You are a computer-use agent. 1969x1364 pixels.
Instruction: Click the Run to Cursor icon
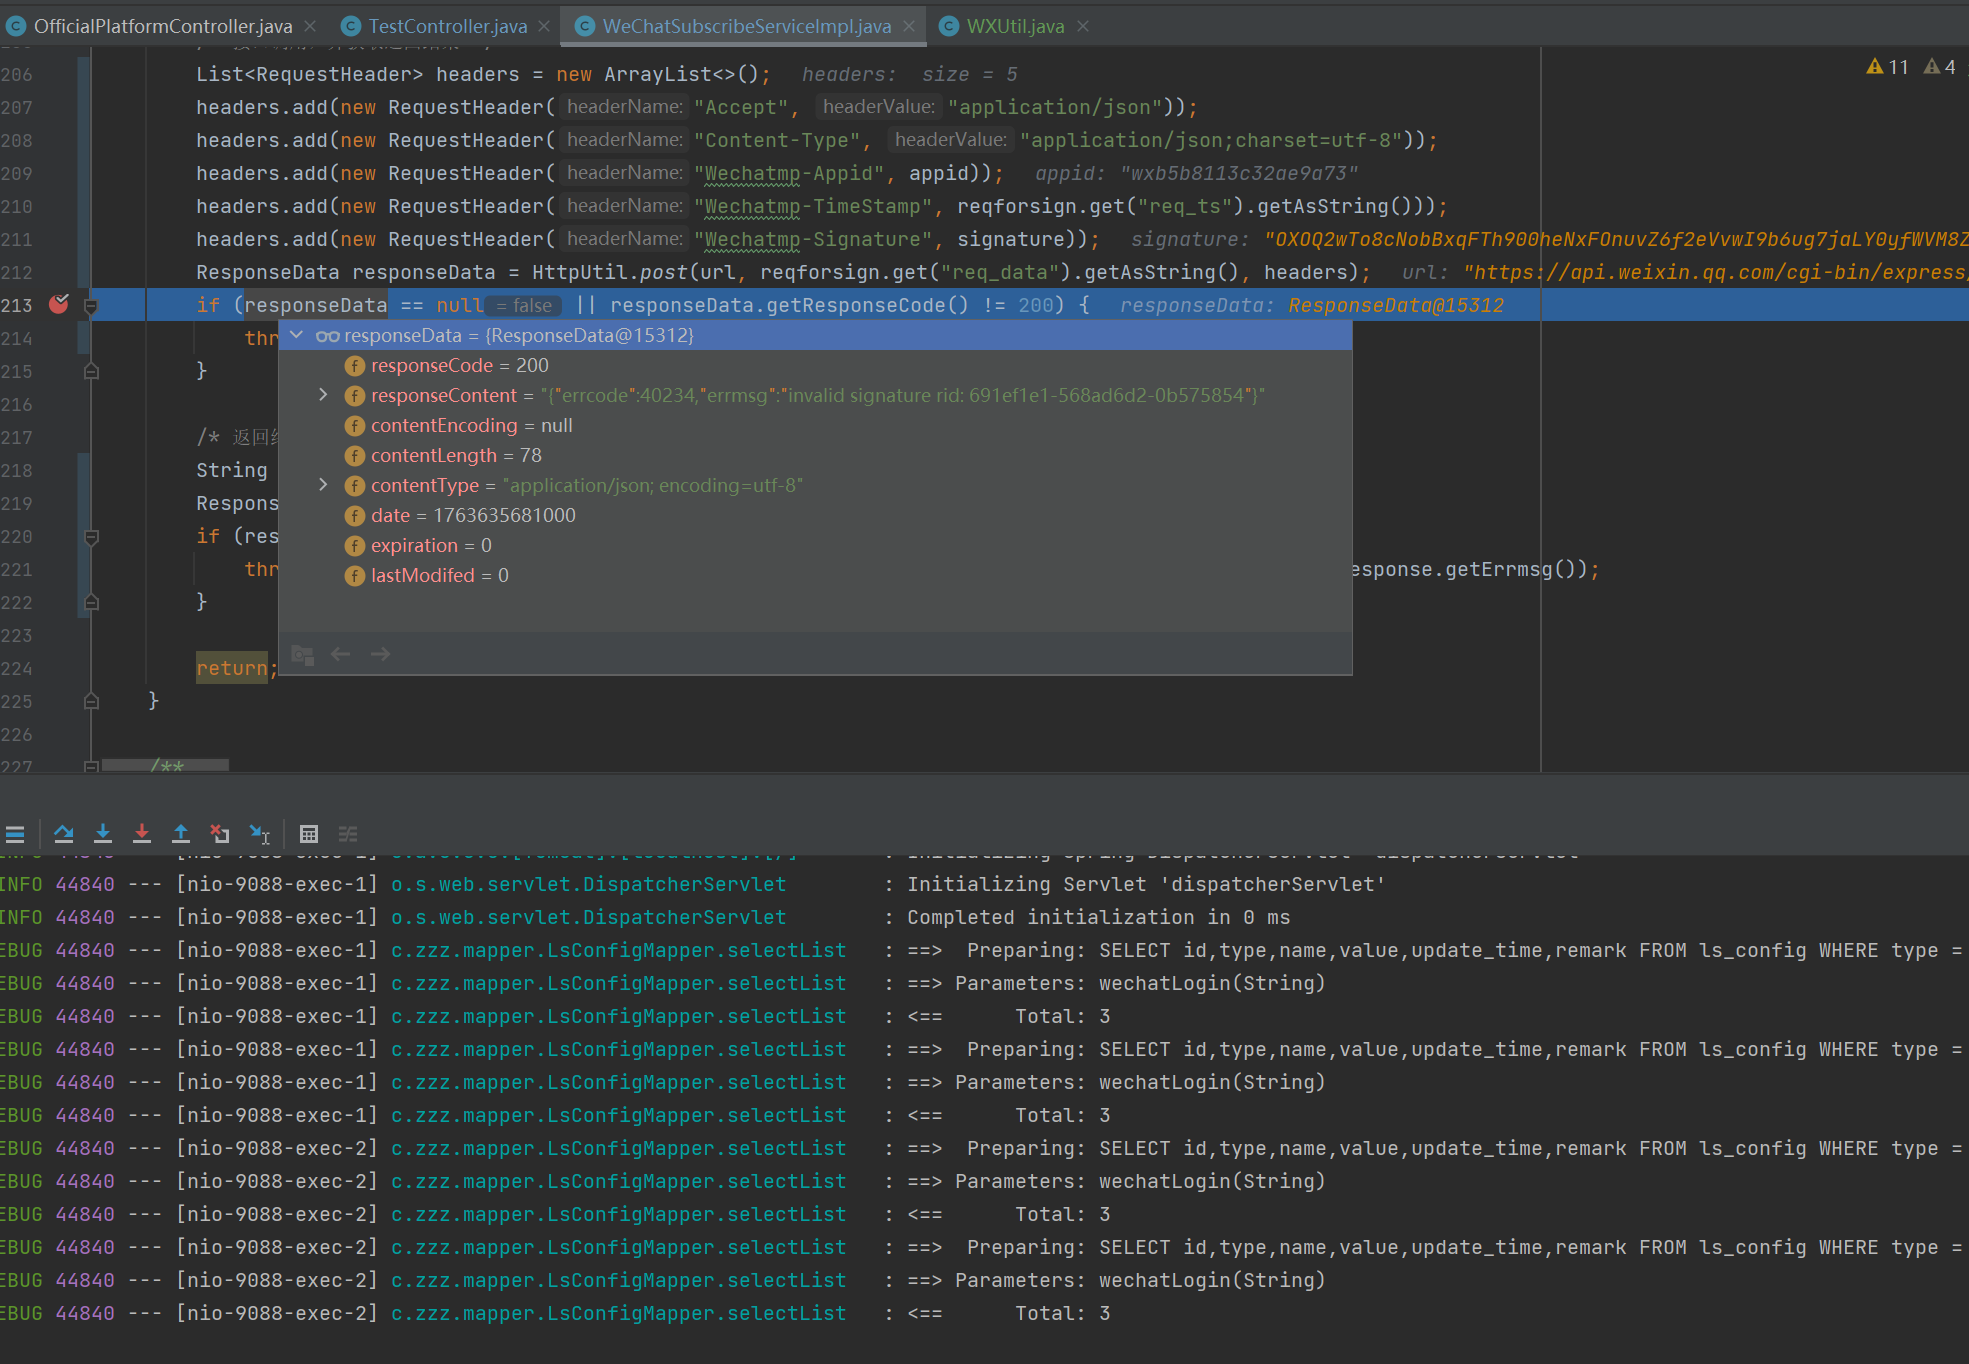click(x=260, y=833)
